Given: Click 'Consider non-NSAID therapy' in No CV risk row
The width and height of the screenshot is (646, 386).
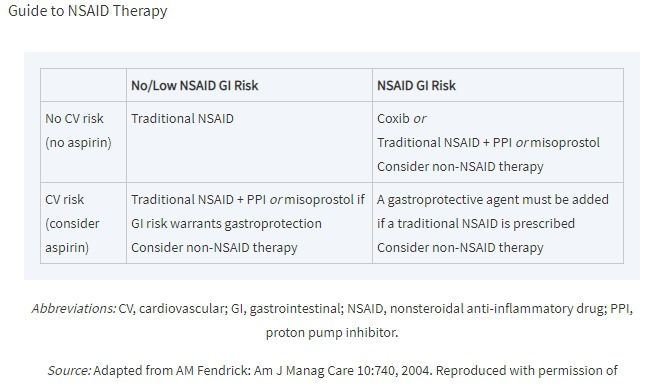Looking at the screenshot, I should (x=460, y=166).
